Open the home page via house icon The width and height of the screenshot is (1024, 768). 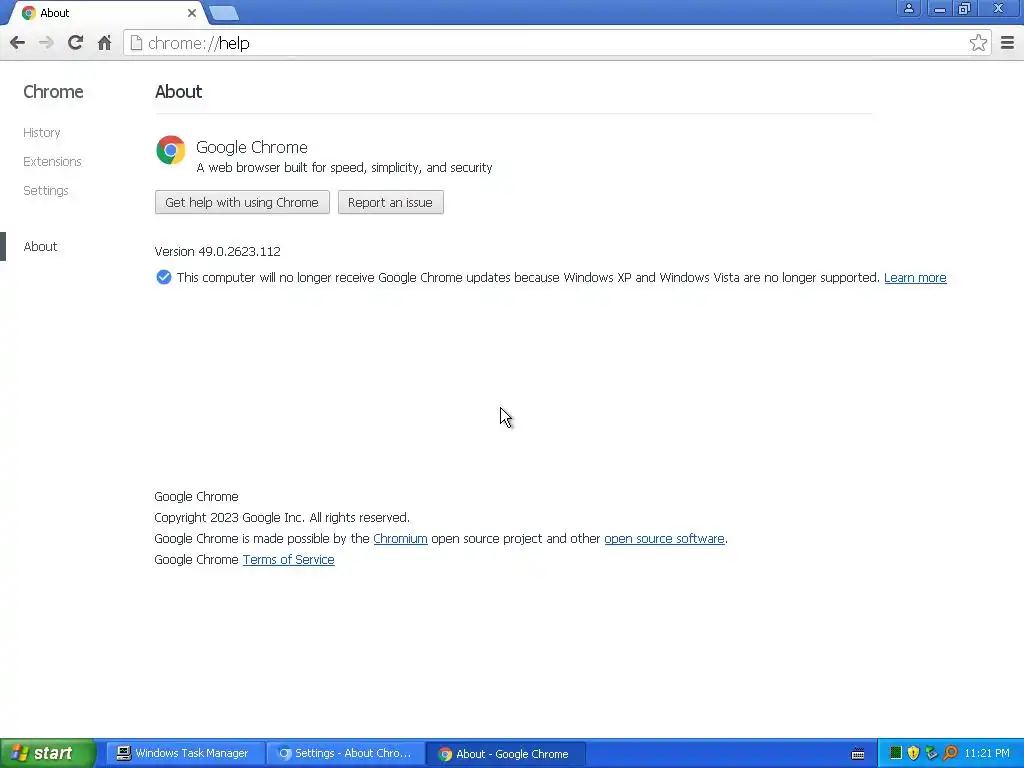[104, 43]
